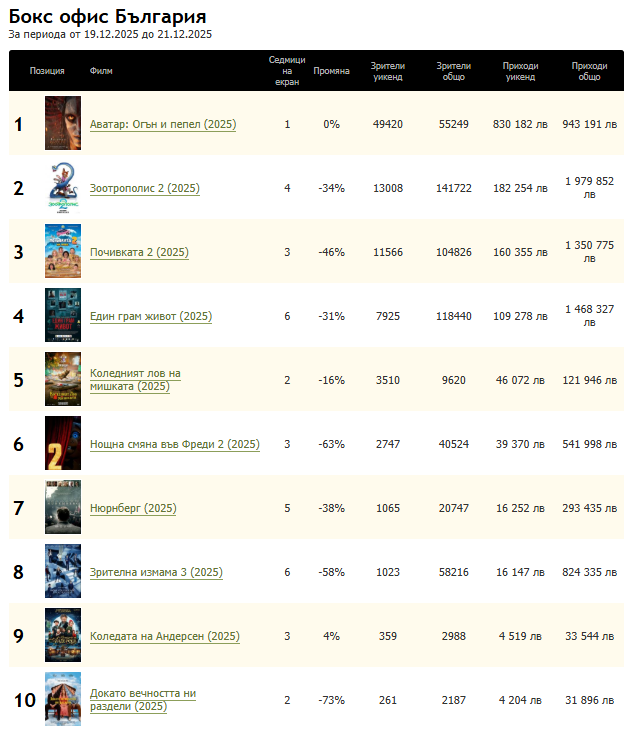
Task: Click the Зрители уикенд column header
Action: [387, 71]
